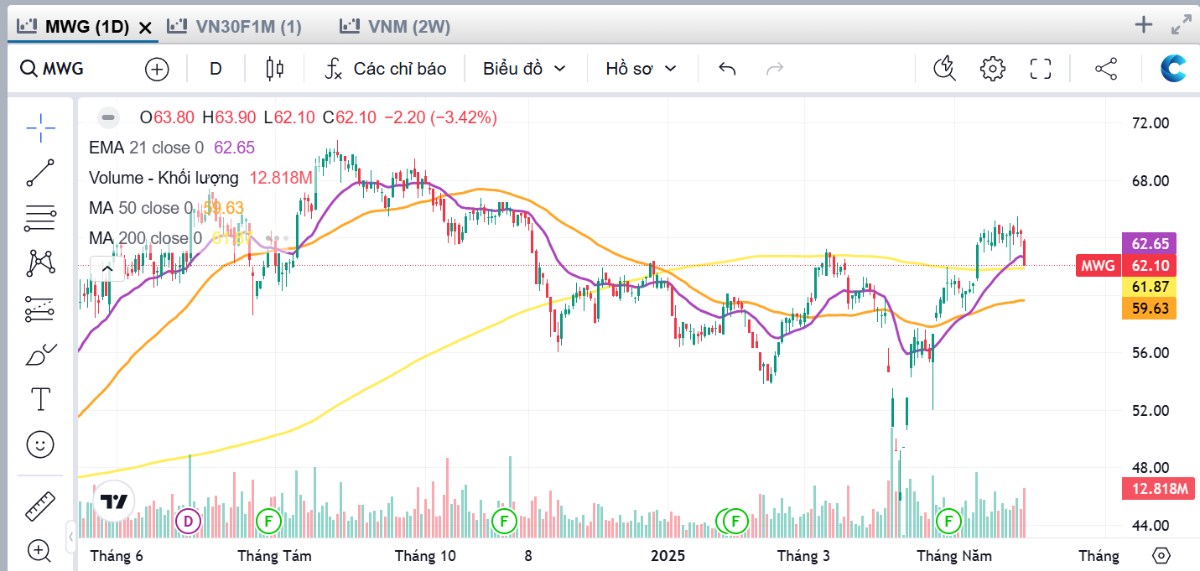Click the blue C logo button

point(1173,68)
